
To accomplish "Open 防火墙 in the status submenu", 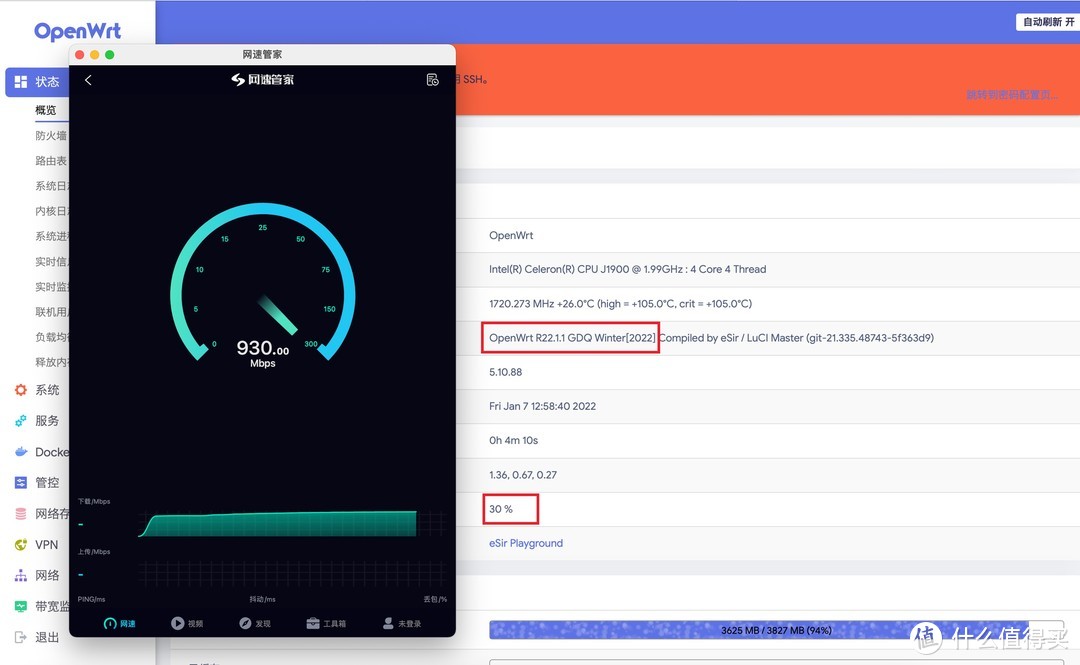I will [x=51, y=136].
